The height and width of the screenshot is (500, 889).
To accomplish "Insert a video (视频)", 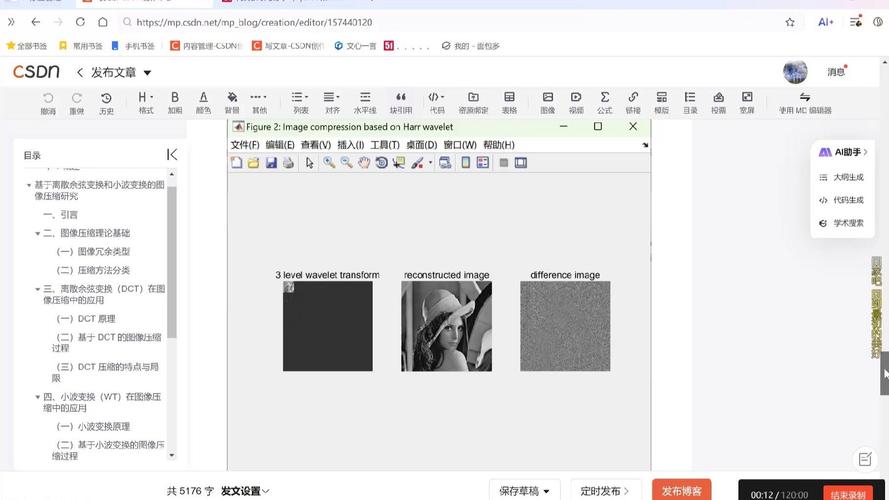I will point(576,103).
